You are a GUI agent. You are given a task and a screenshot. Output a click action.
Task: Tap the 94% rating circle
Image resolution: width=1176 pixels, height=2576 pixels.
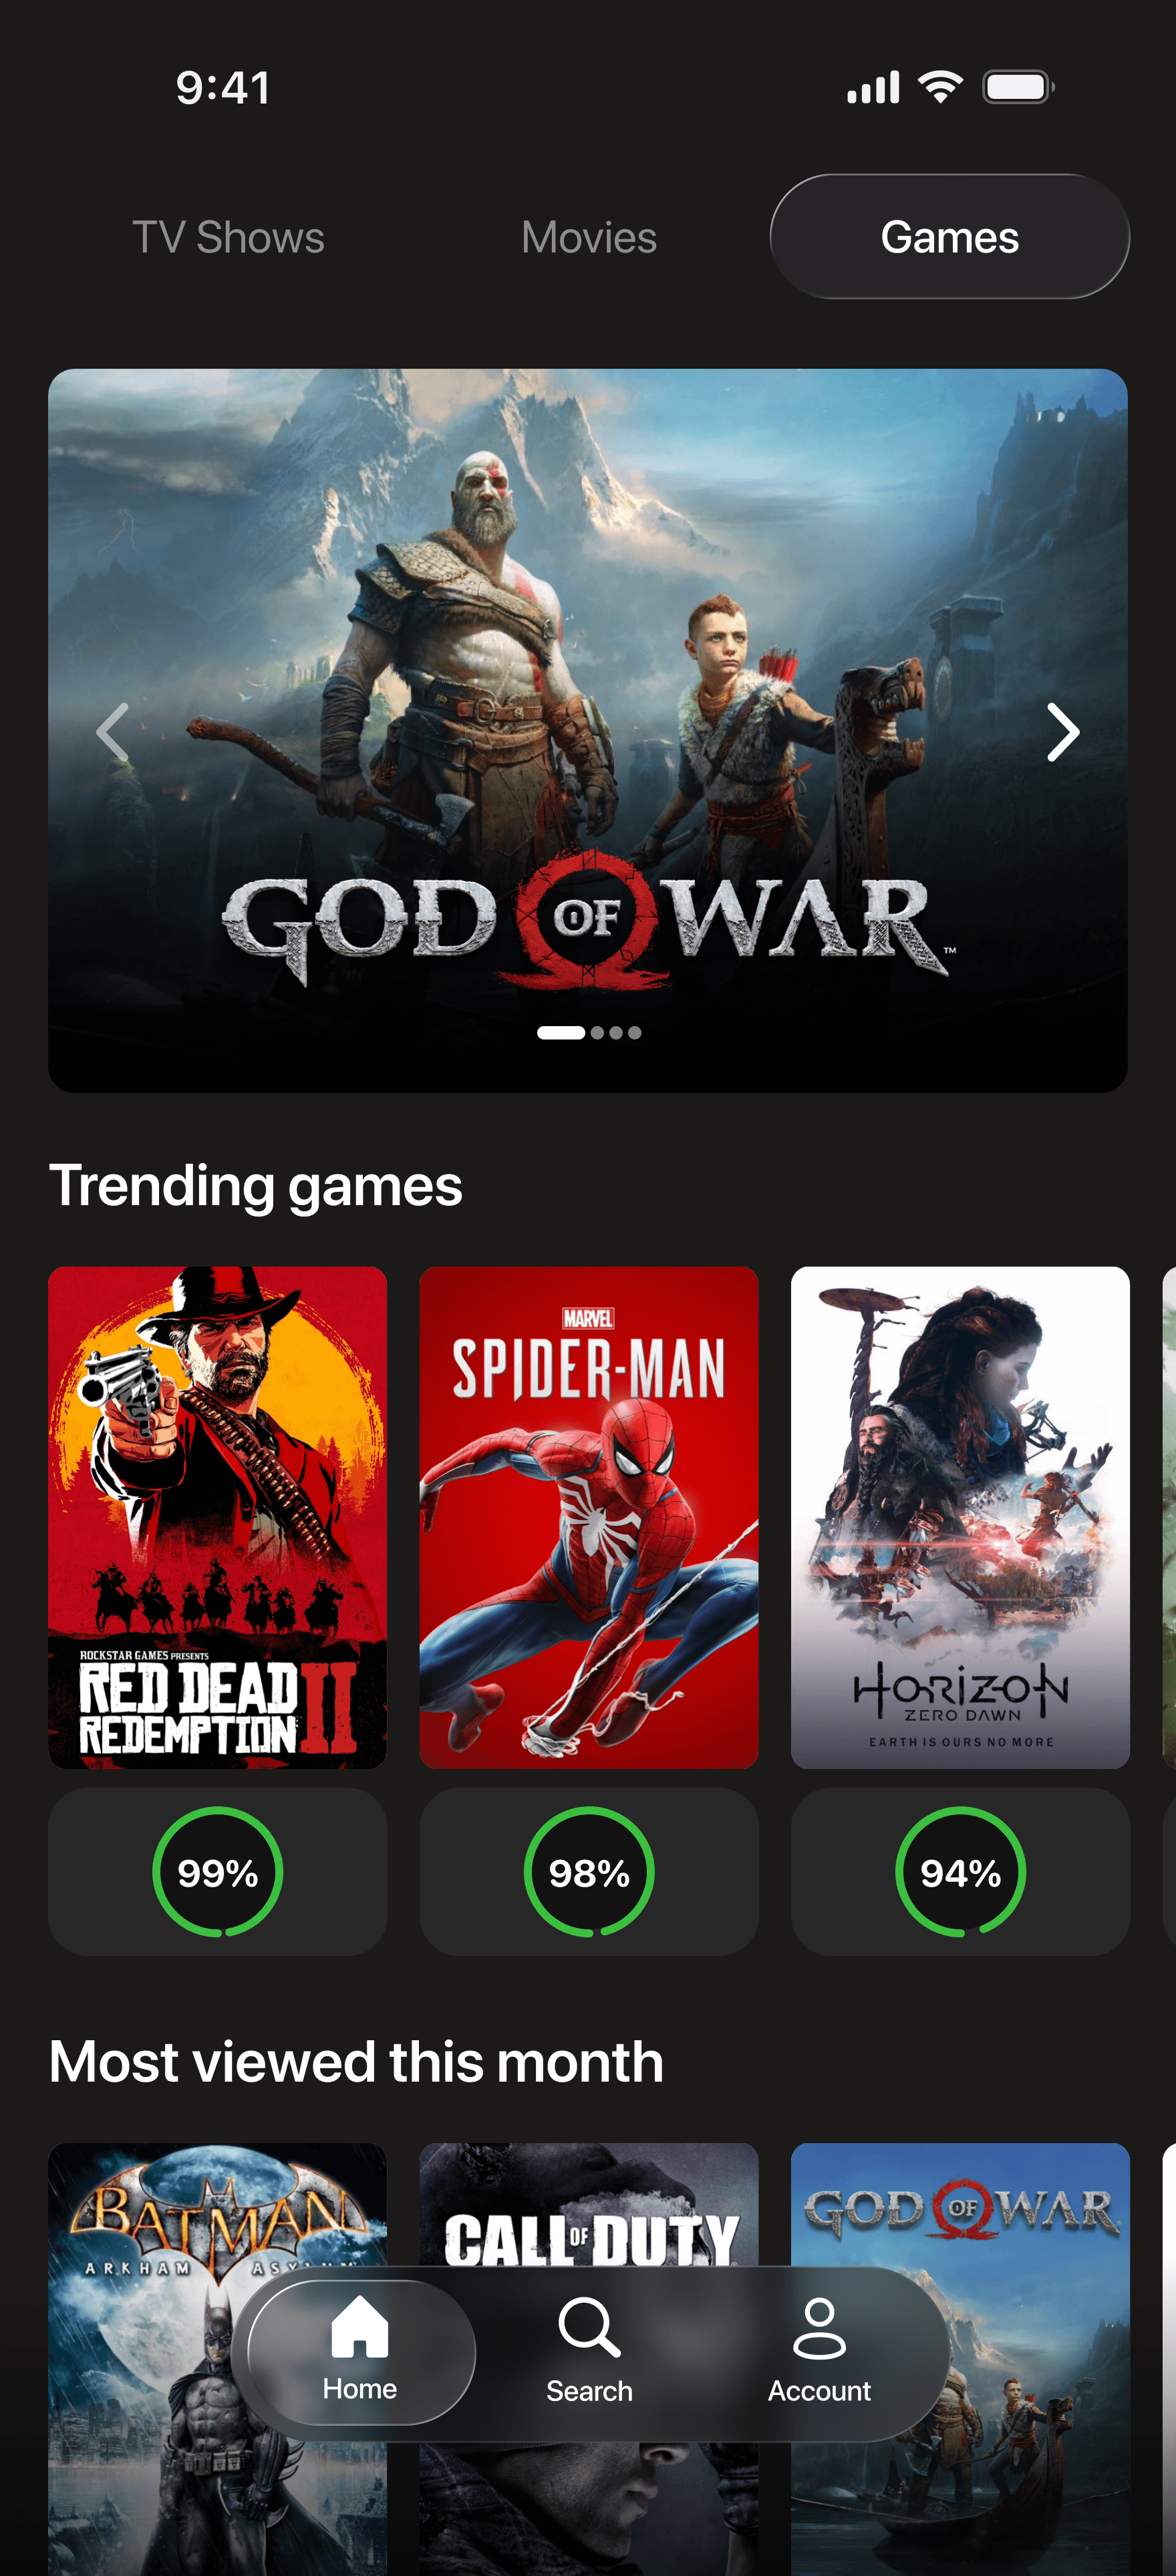pyautogui.click(x=960, y=1871)
